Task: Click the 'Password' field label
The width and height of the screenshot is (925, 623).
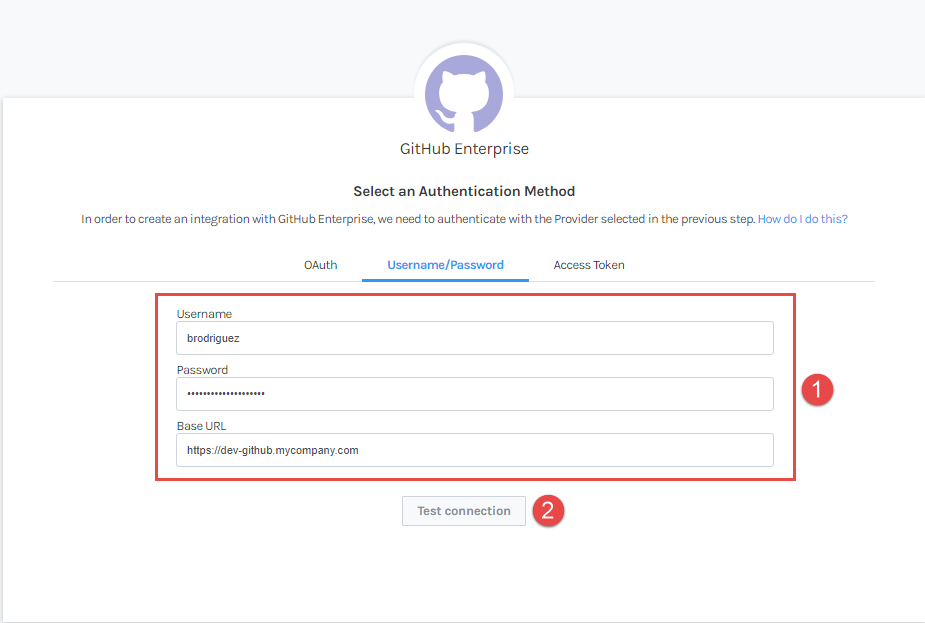Action: [202, 370]
